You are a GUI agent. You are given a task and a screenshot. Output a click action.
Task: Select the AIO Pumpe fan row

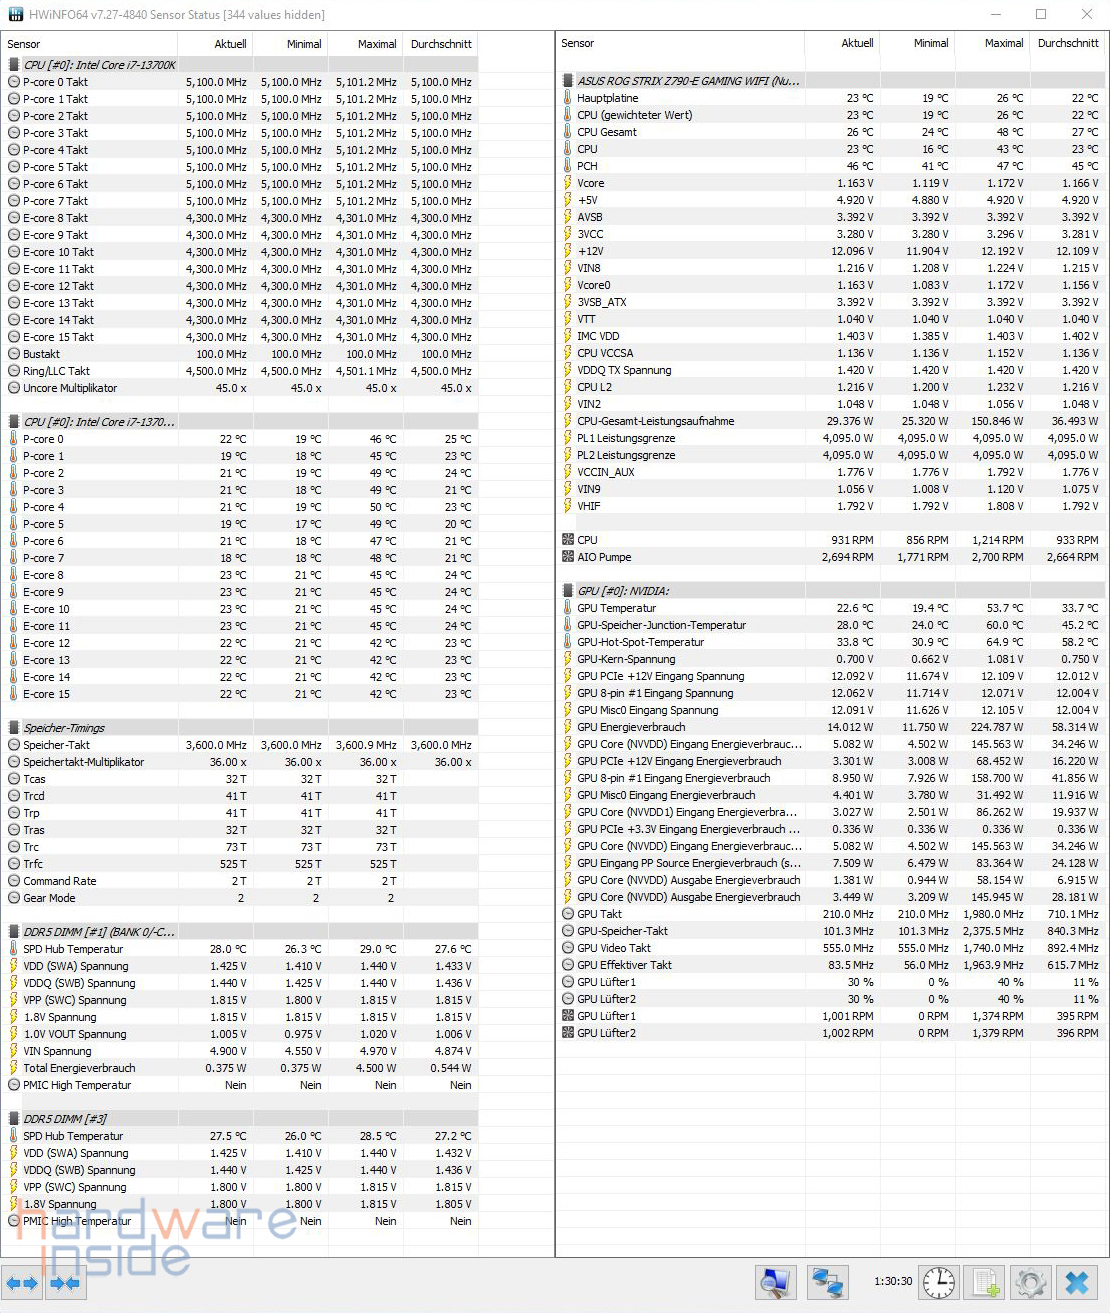point(604,557)
